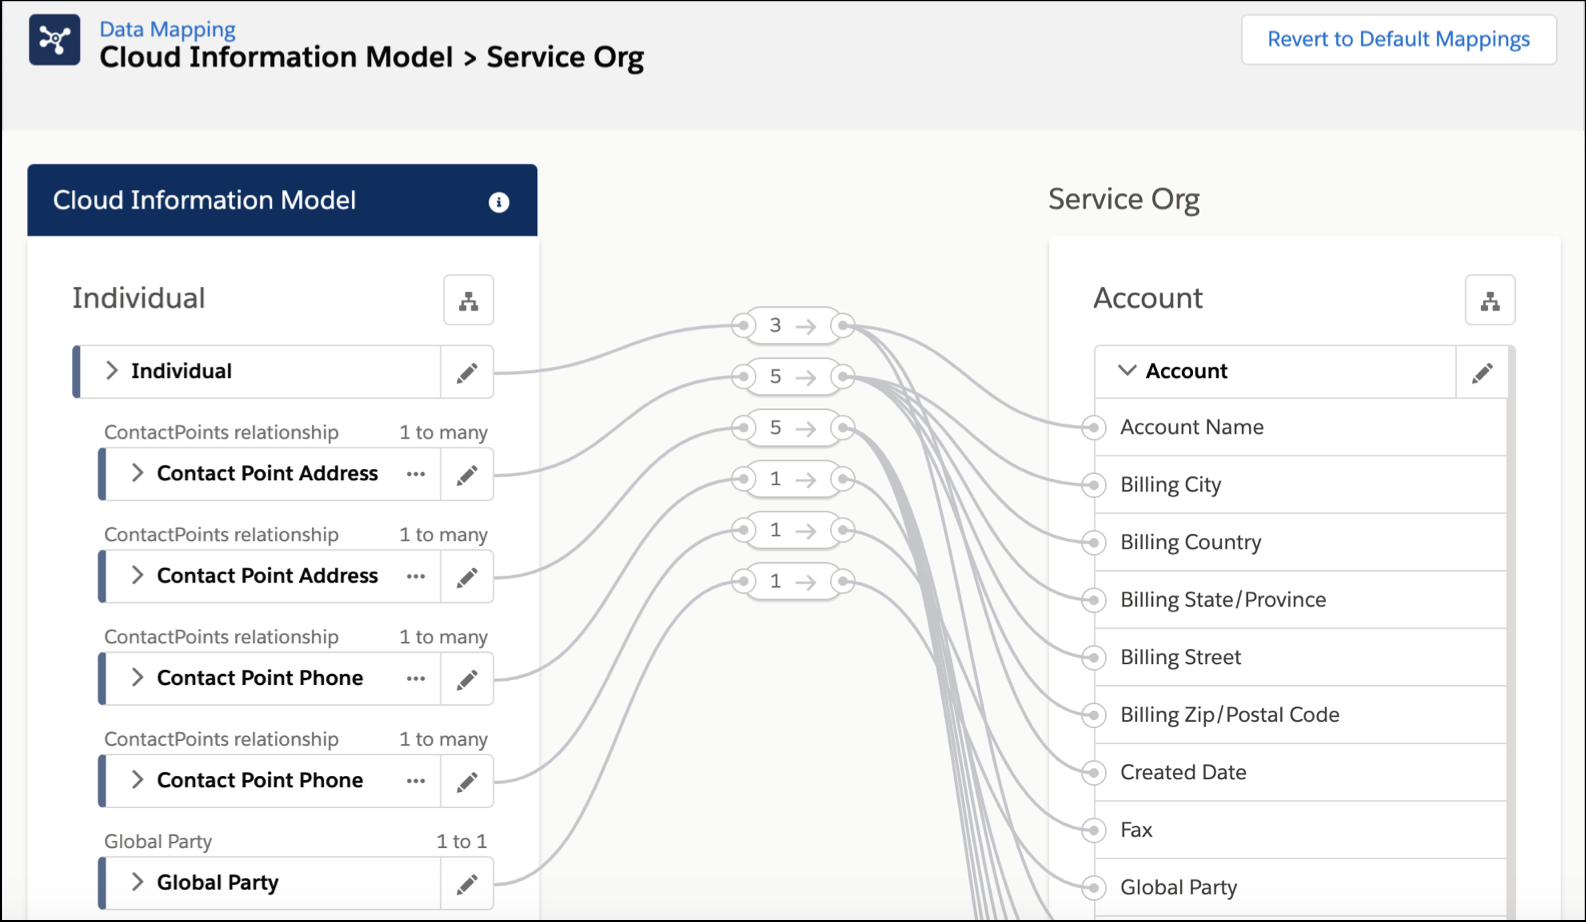Edit the second Contact Point Address entity
This screenshot has height=922, width=1586.
(467, 577)
